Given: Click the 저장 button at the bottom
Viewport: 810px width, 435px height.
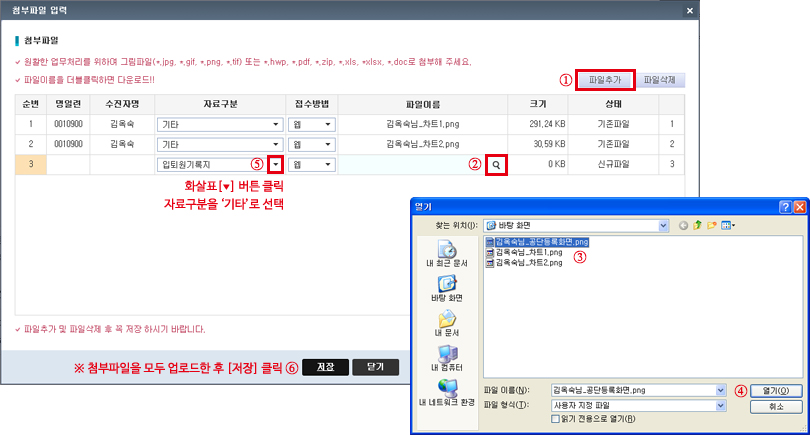Looking at the screenshot, I should [x=325, y=367].
